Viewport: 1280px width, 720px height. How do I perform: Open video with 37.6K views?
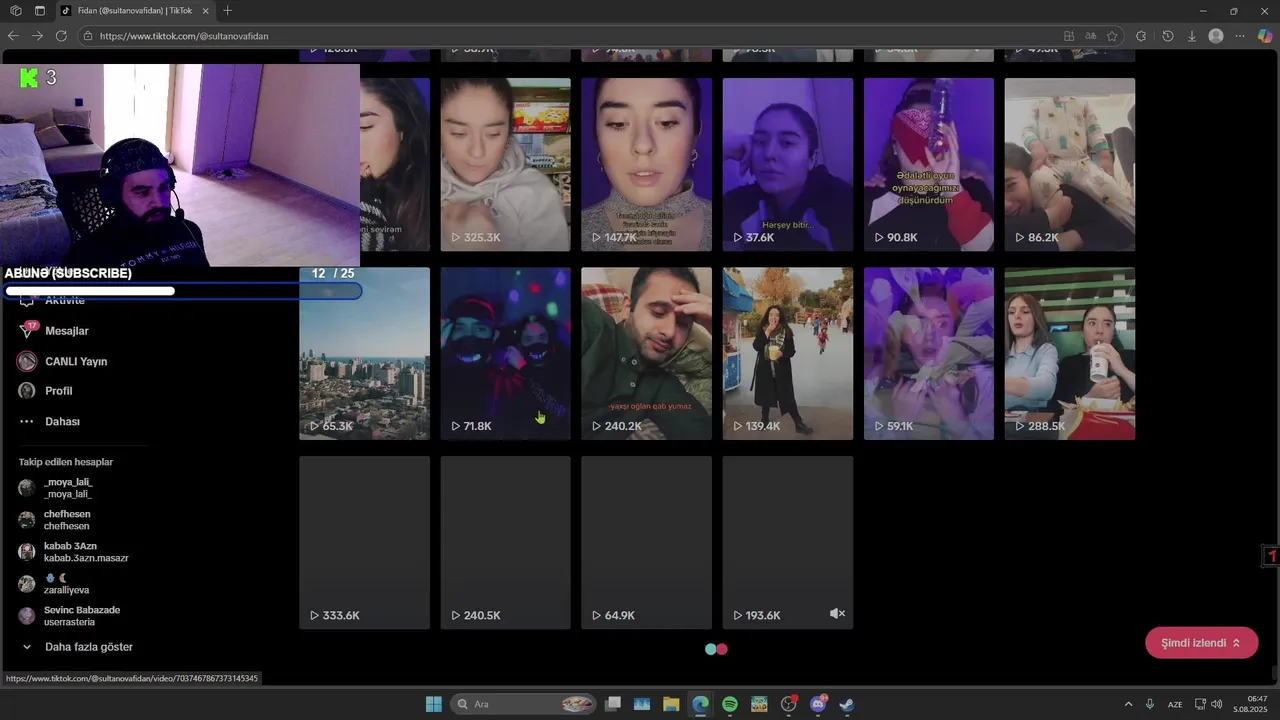pos(788,165)
